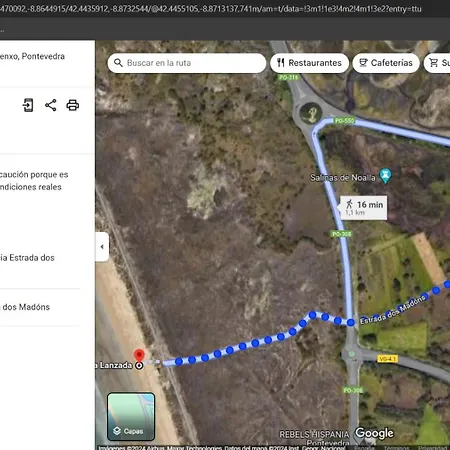Screen dimensions: 450x450
Task: Click the VG-4.1 road shield
Action: pyautogui.click(x=387, y=359)
